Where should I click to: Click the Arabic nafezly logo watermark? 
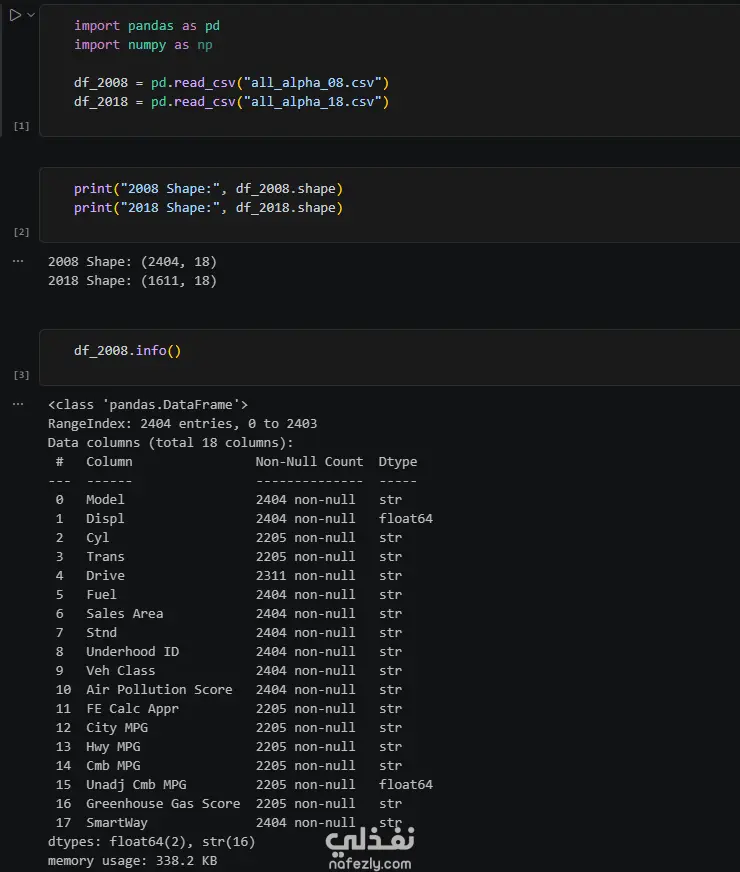(370, 839)
